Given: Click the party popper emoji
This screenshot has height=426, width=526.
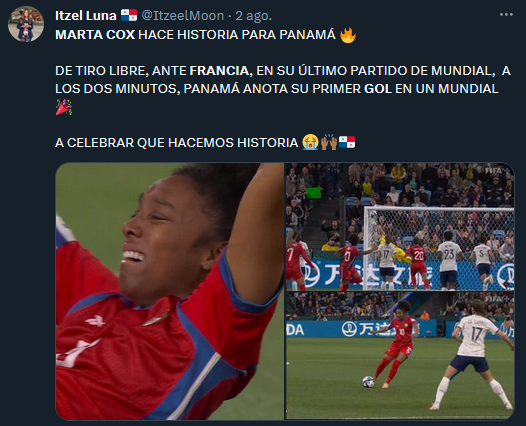Looking at the screenshot, I should tap(64, 107).
